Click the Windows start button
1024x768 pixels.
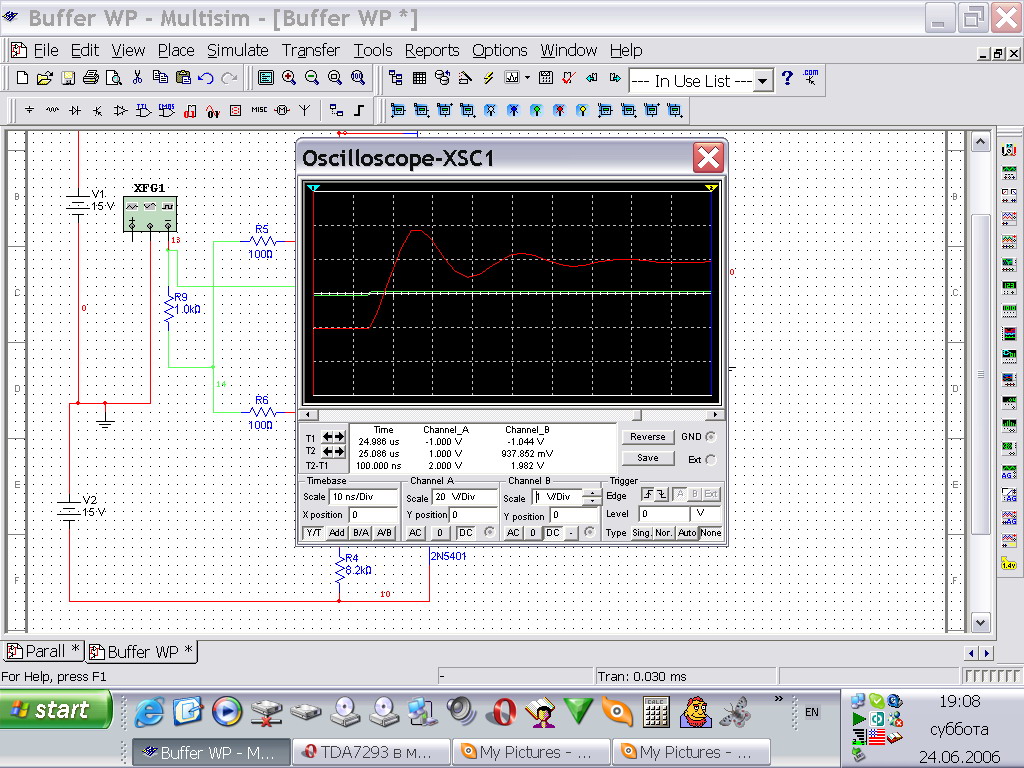(56, 710)
